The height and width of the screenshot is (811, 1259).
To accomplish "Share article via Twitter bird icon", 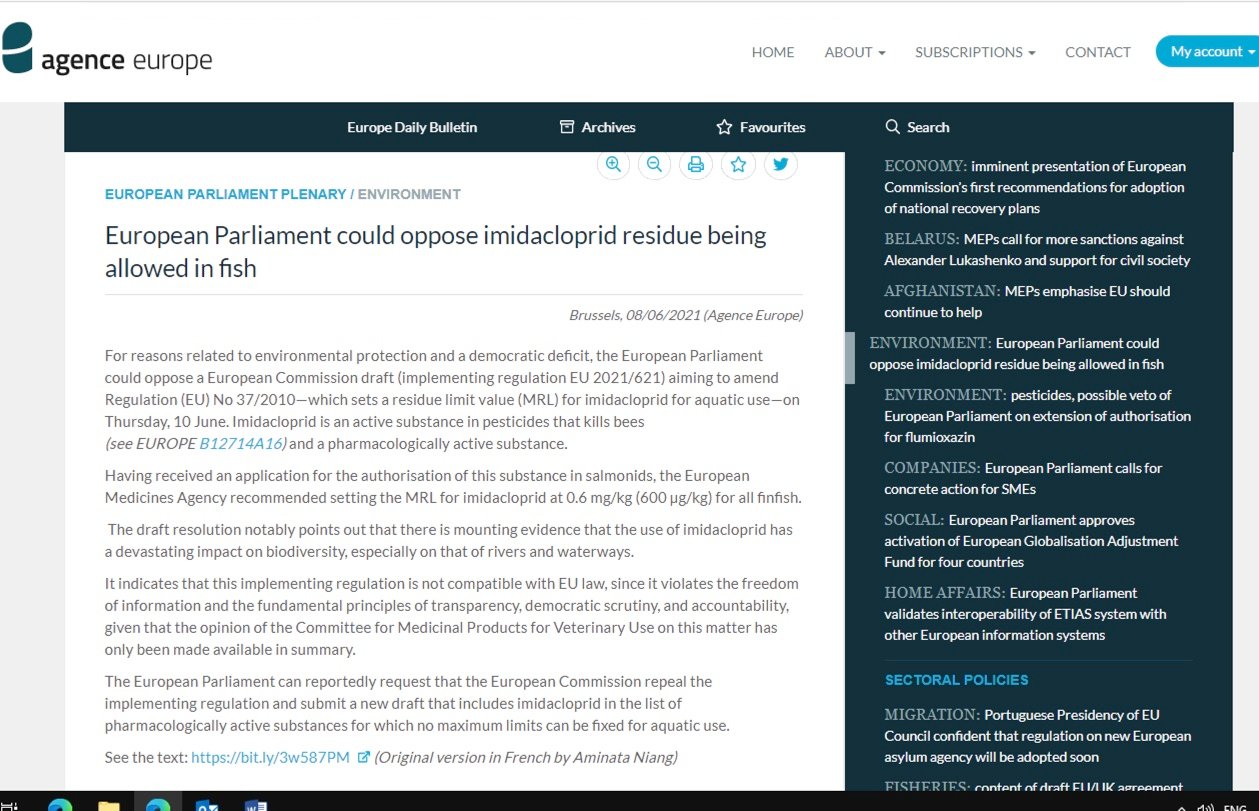I will point(780,165).
